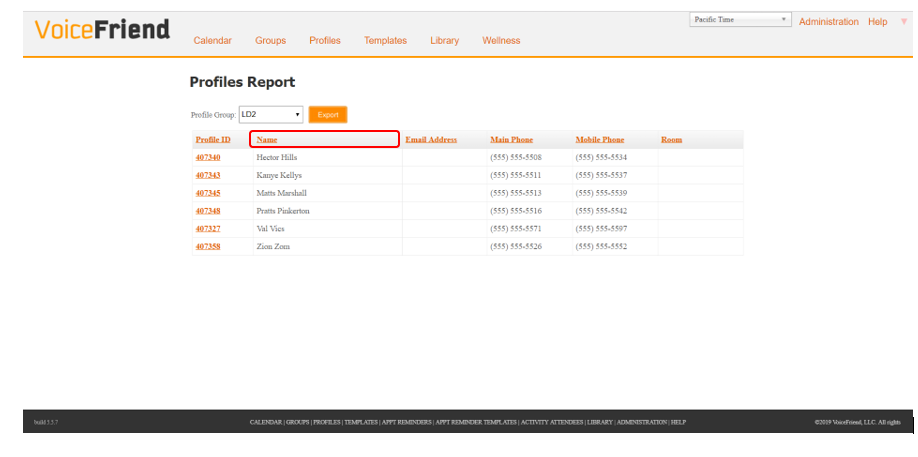
Task: Click main phone (555) 555-5516
Action: click(516, 211)
